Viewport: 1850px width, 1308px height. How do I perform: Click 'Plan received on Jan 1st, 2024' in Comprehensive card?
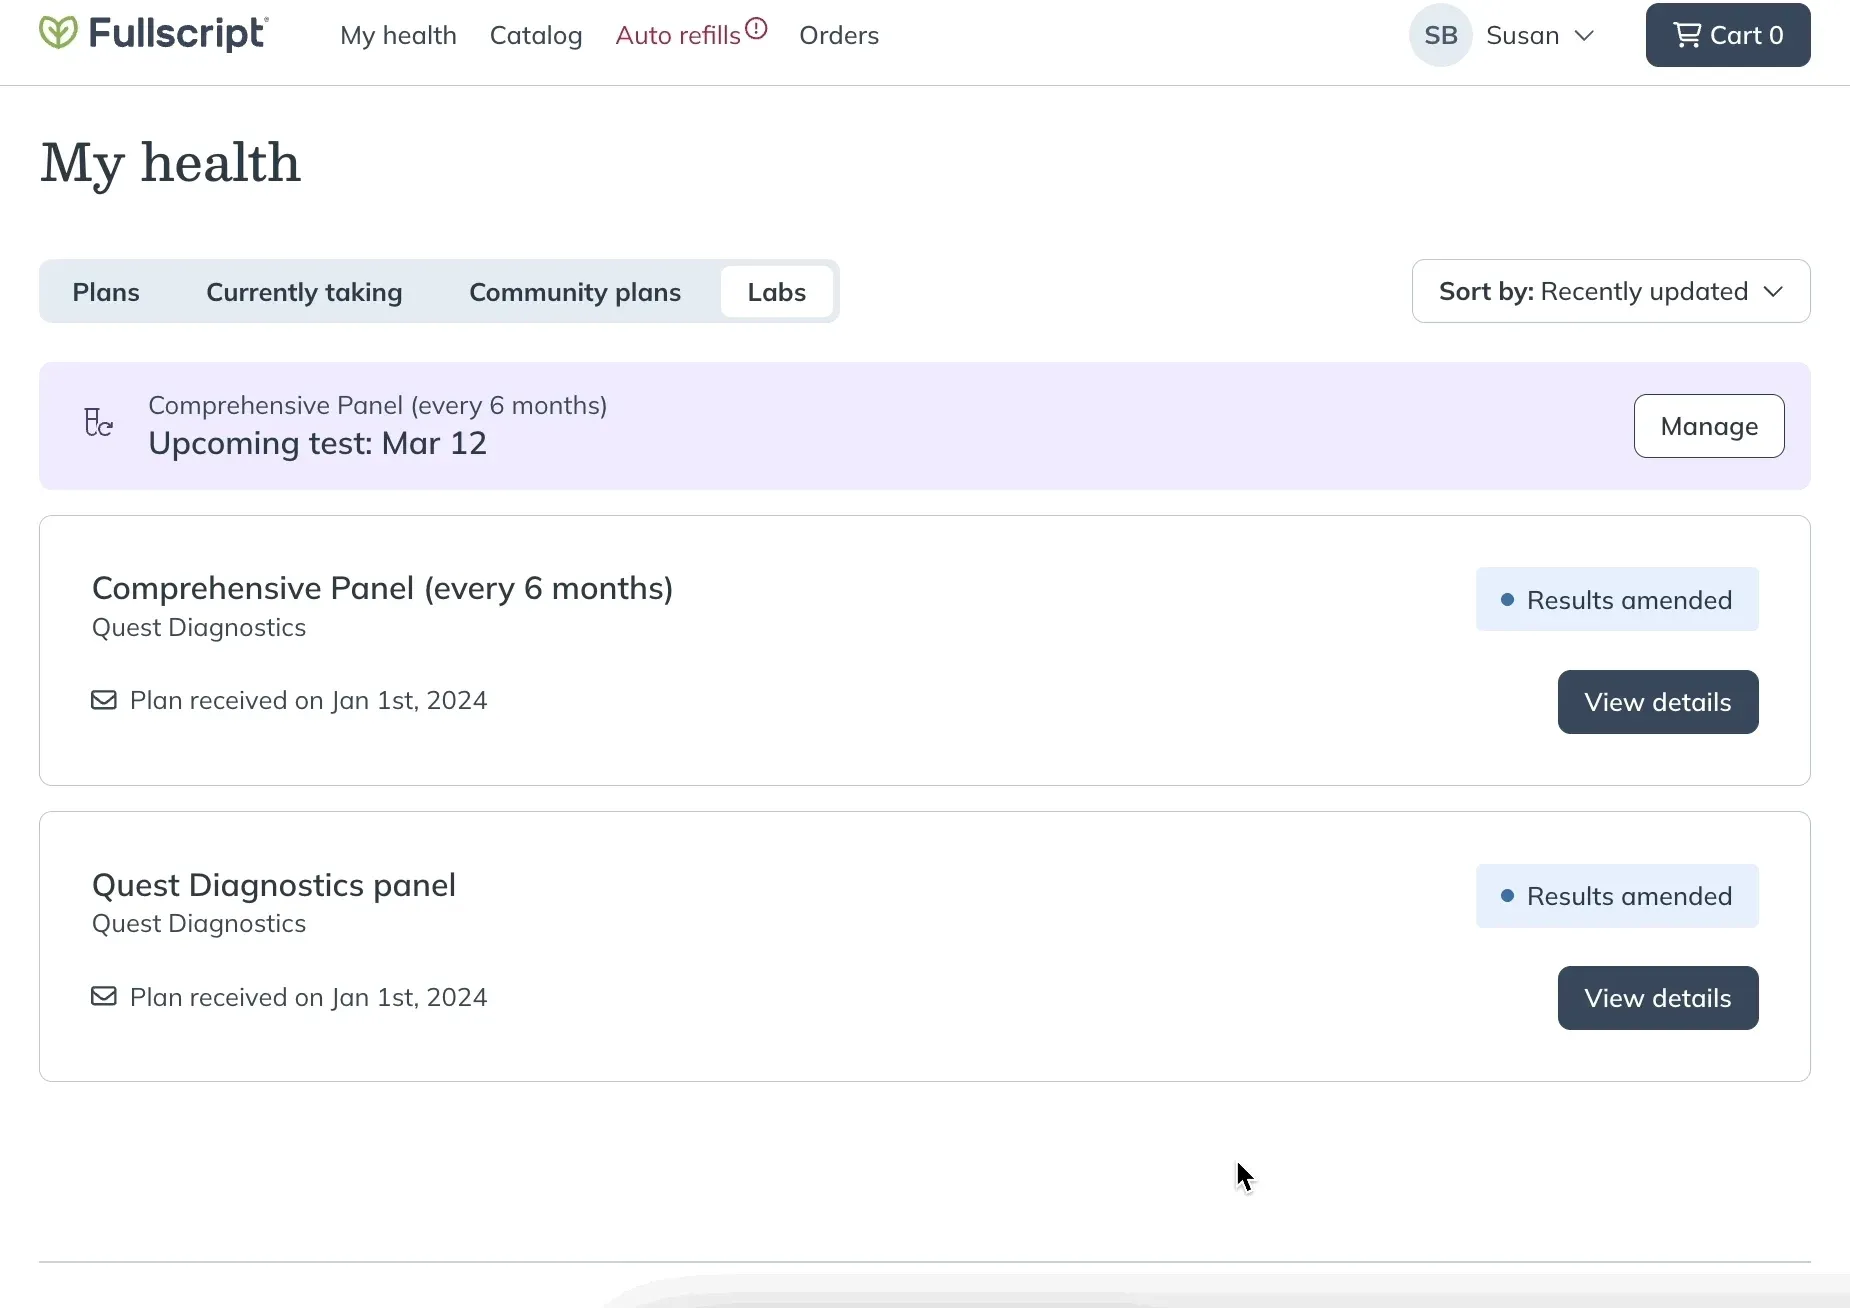click(308, 700)
